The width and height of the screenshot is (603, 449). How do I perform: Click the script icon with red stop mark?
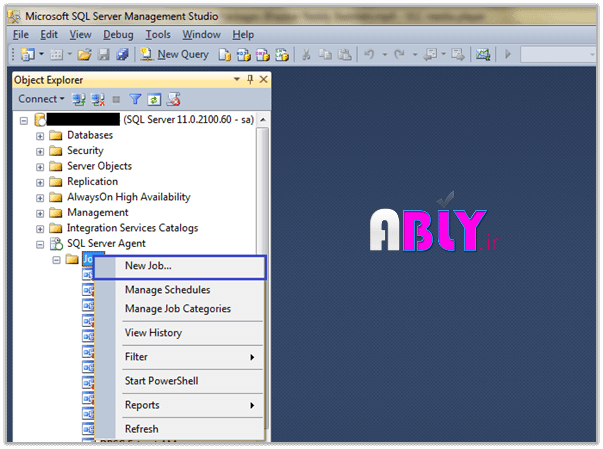[173, 100]
